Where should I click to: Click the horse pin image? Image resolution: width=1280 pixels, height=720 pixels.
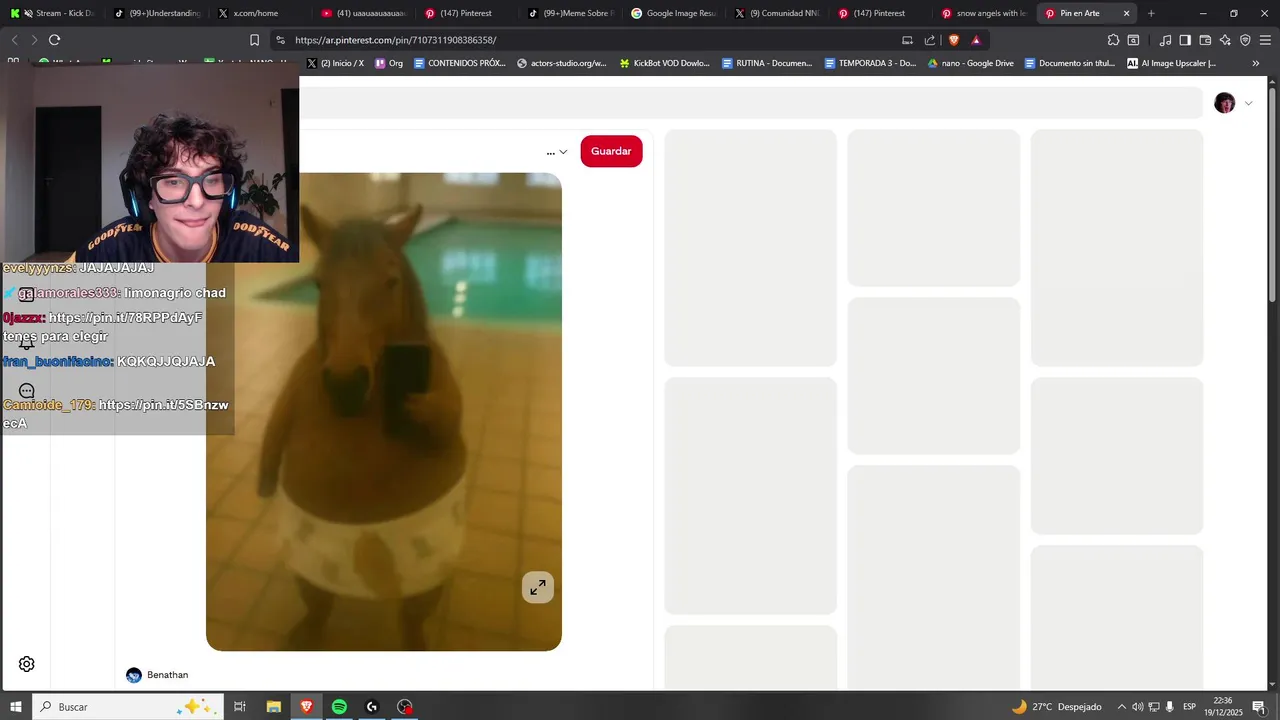point(384,411)
